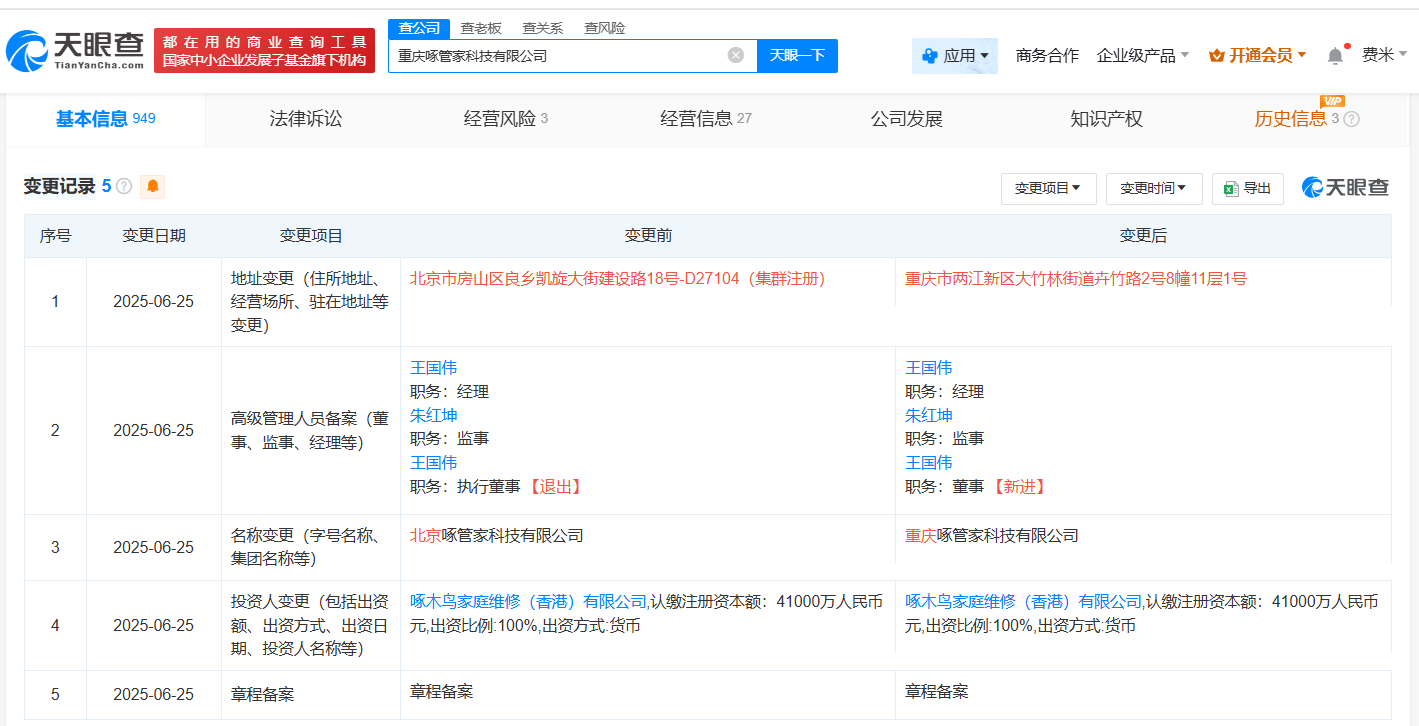This screenshot has height=726, width=1419.
Task: Open the 朱红坤 link in 变更前 column
Action: 434,415
